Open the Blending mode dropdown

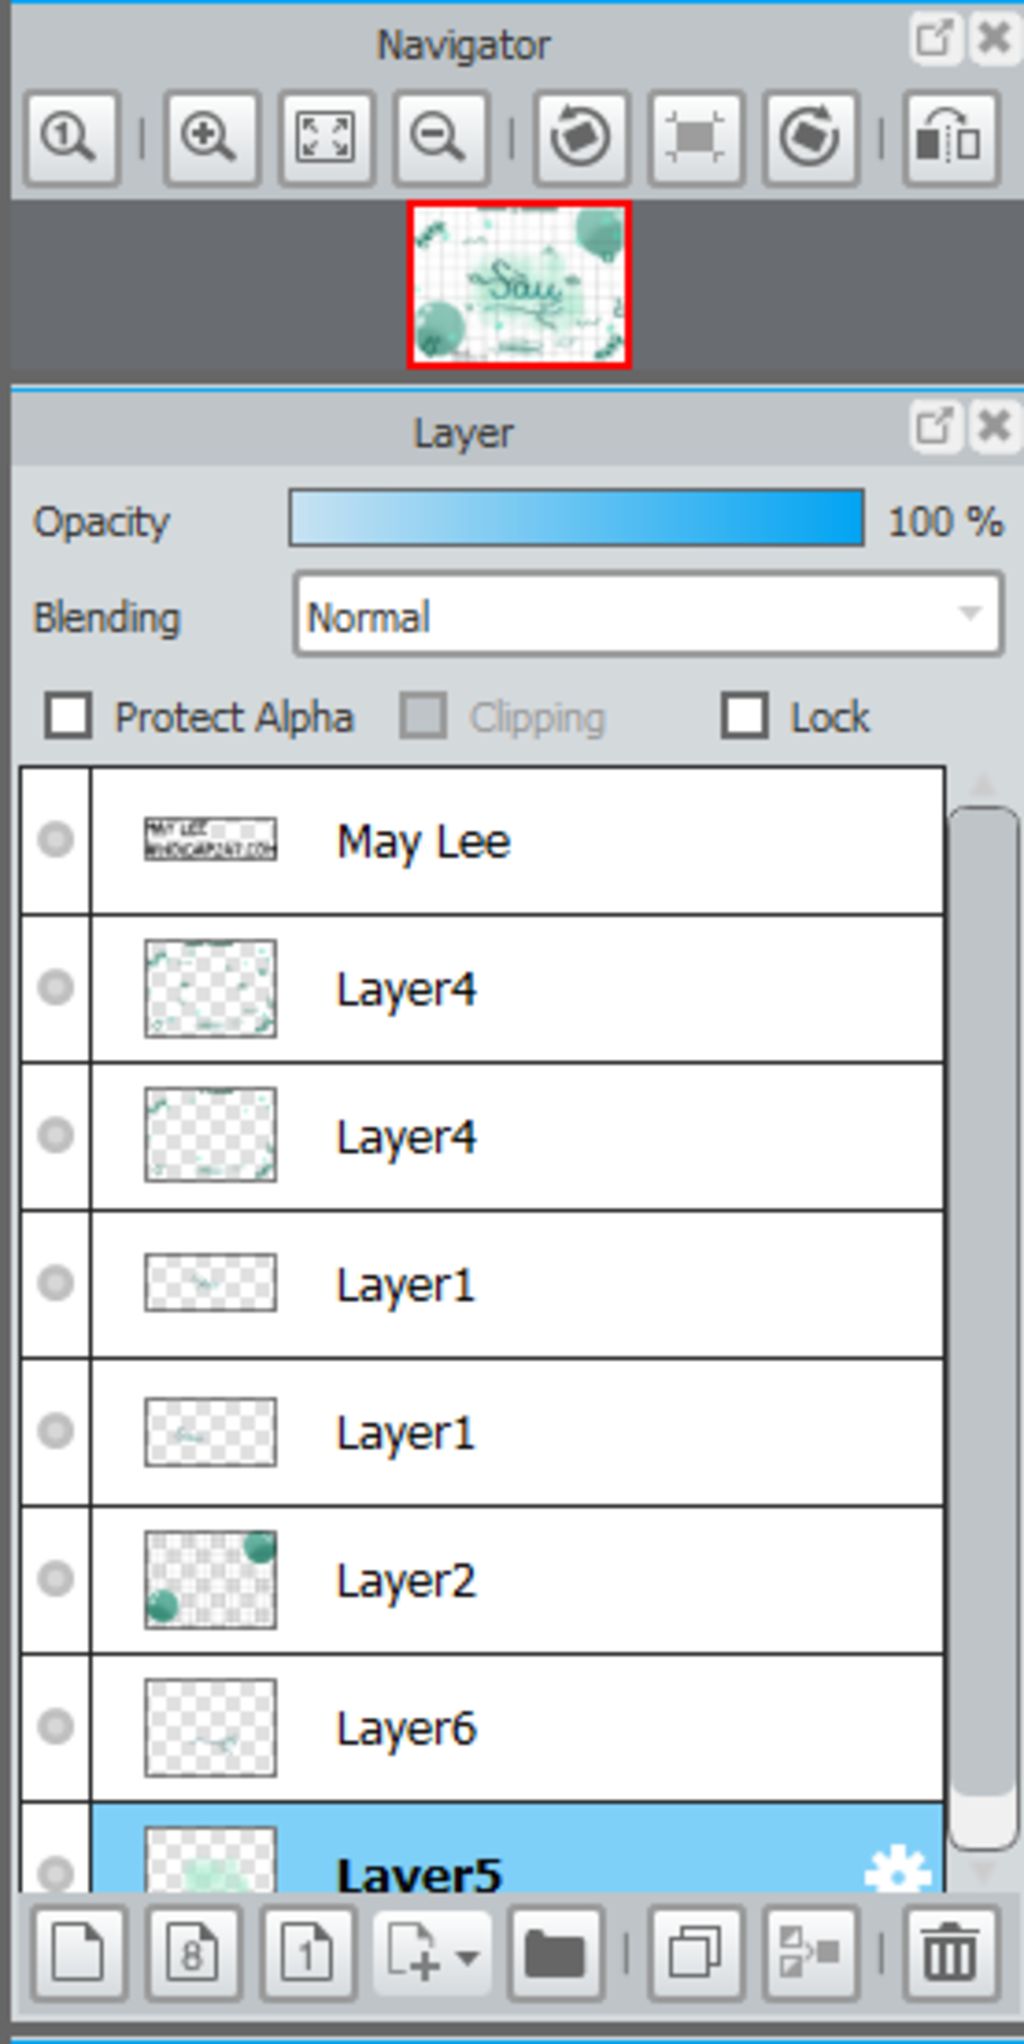pyautogui.click(x=648, y=614)
